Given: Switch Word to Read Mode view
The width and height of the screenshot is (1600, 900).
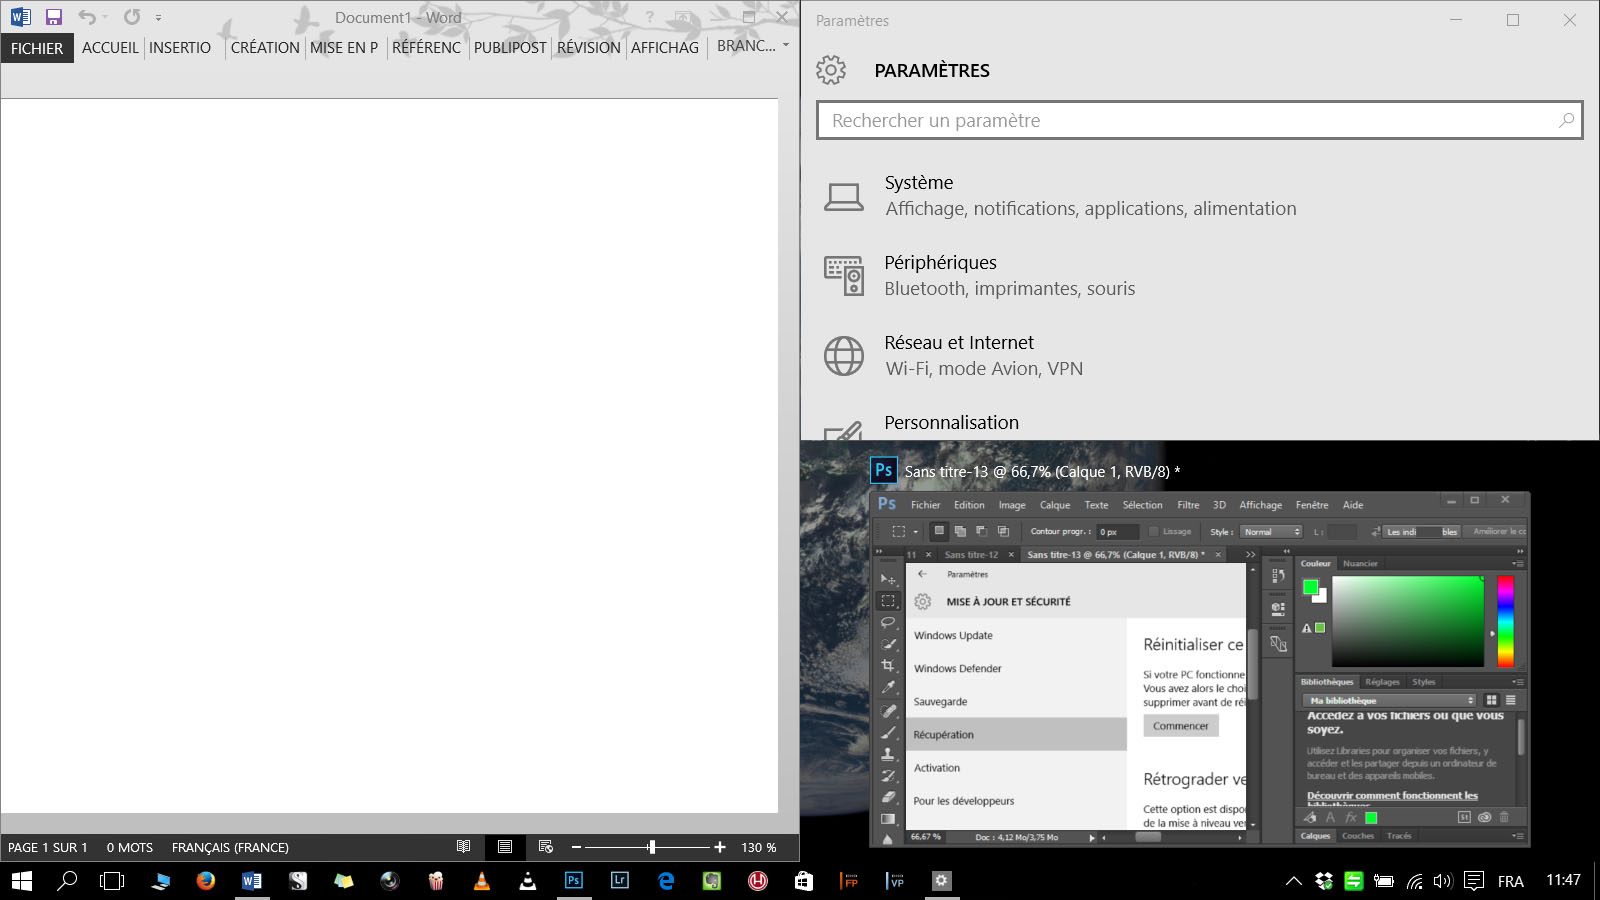Looking at the screenshot, I should [x=463, y=847].
